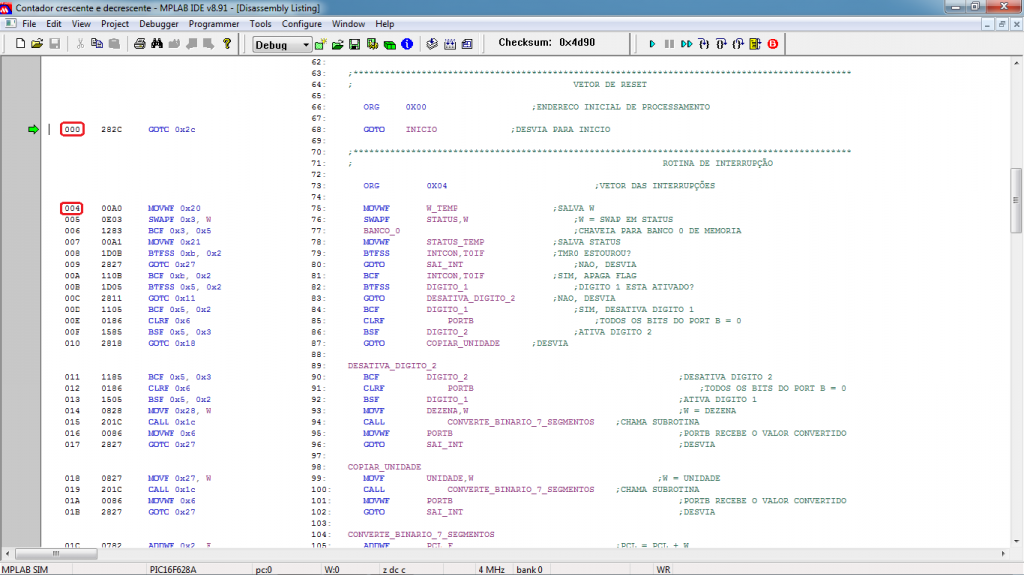The image size is (1024, 575).
Task: Click the vertical scrollbar down arrow
Action: [x=1016, y=541]
